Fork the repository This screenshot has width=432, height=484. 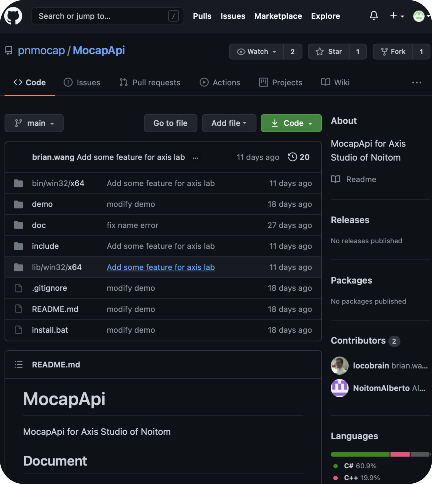click(x=393, y=52)
